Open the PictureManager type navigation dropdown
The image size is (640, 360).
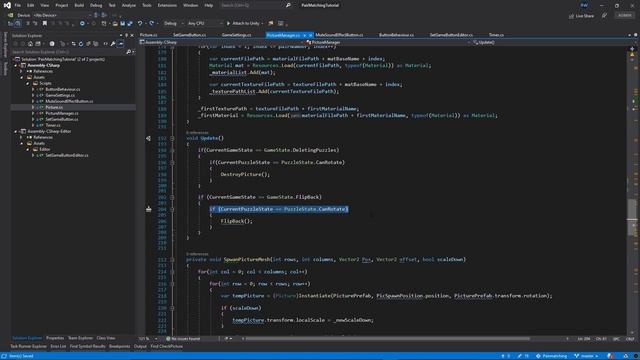389,42
